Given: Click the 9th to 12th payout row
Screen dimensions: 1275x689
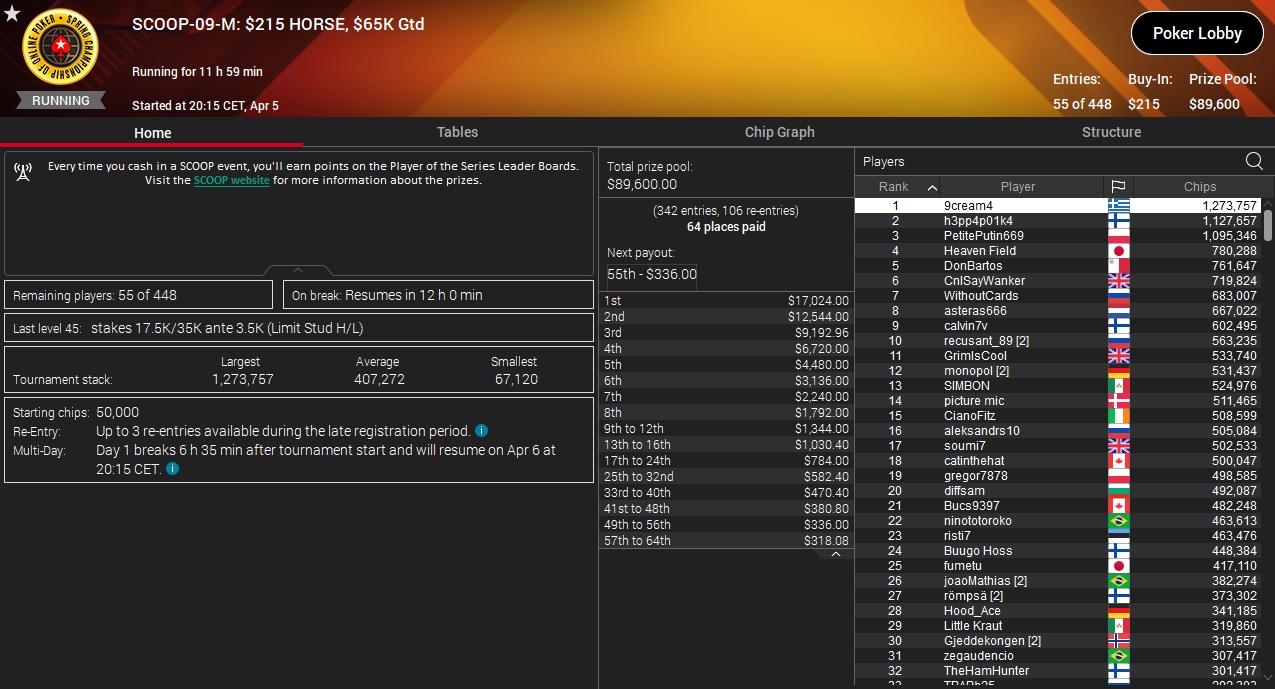Looking at the screenshot, I should tap(726, 429).
